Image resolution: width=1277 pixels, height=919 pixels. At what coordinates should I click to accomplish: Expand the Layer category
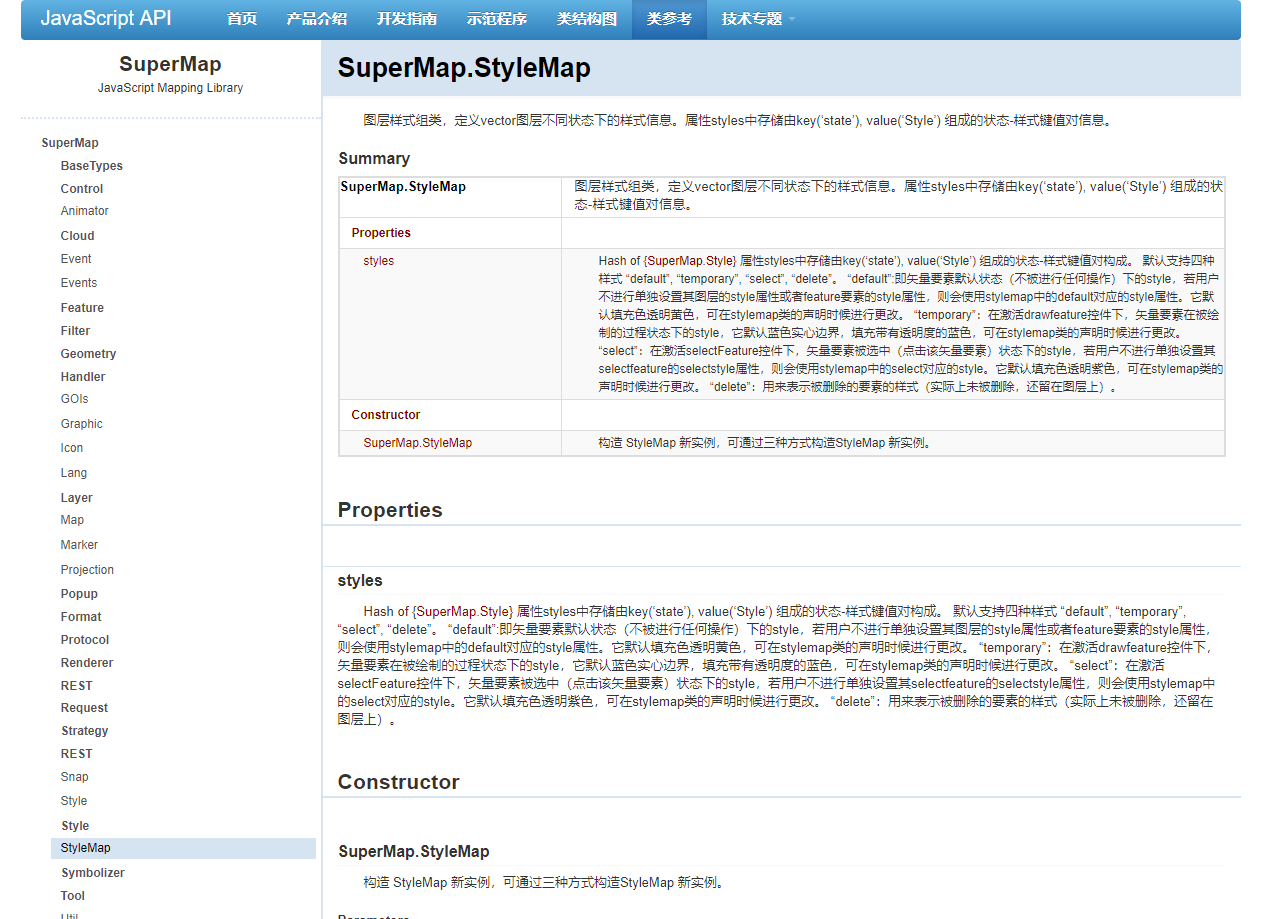(x=77, y=498)
